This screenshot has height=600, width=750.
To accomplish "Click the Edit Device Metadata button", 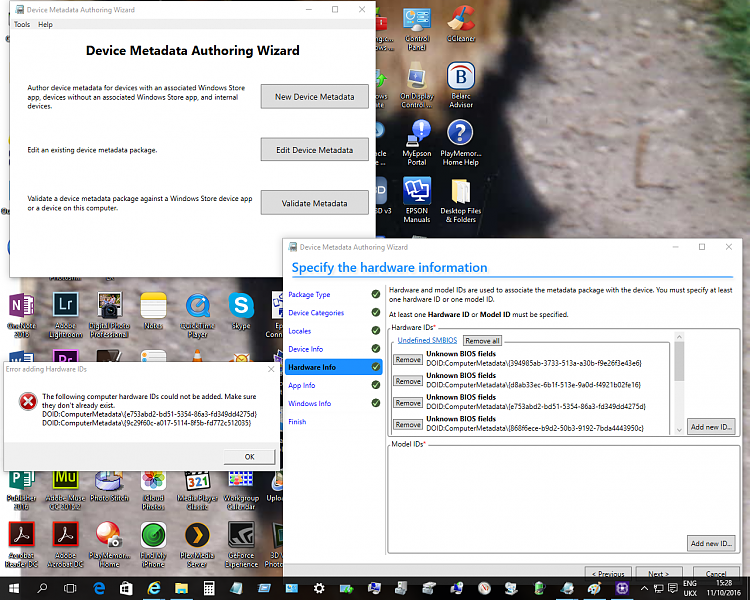I will [314, 150].
